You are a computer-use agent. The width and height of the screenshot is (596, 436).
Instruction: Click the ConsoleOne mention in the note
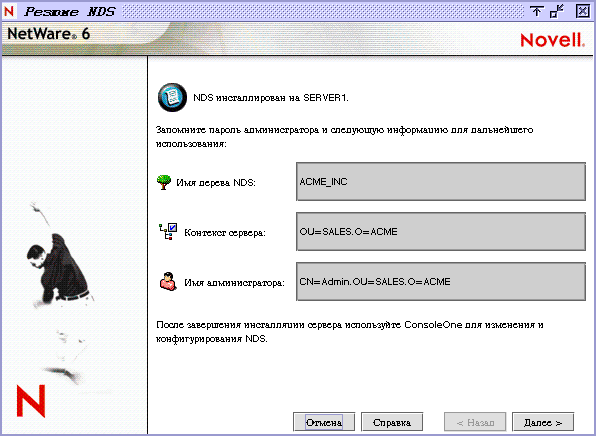click(433, 325)
